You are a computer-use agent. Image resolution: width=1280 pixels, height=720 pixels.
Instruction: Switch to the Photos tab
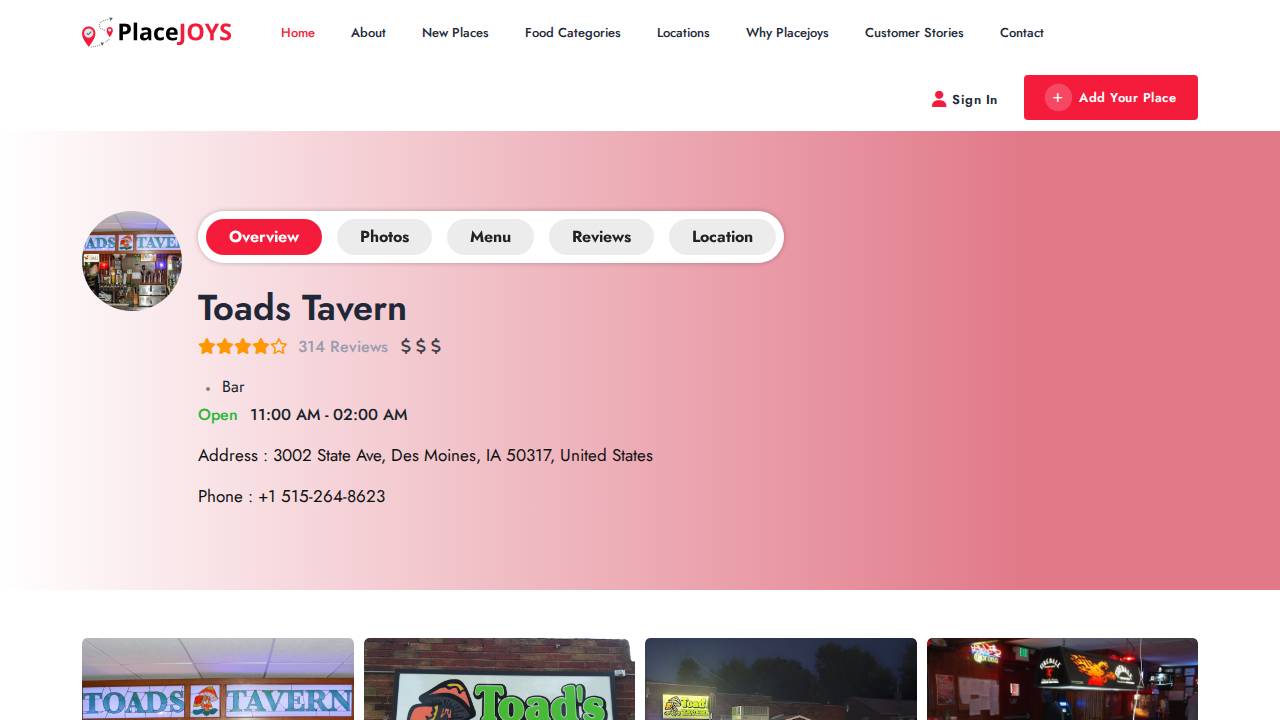[384, 237]
